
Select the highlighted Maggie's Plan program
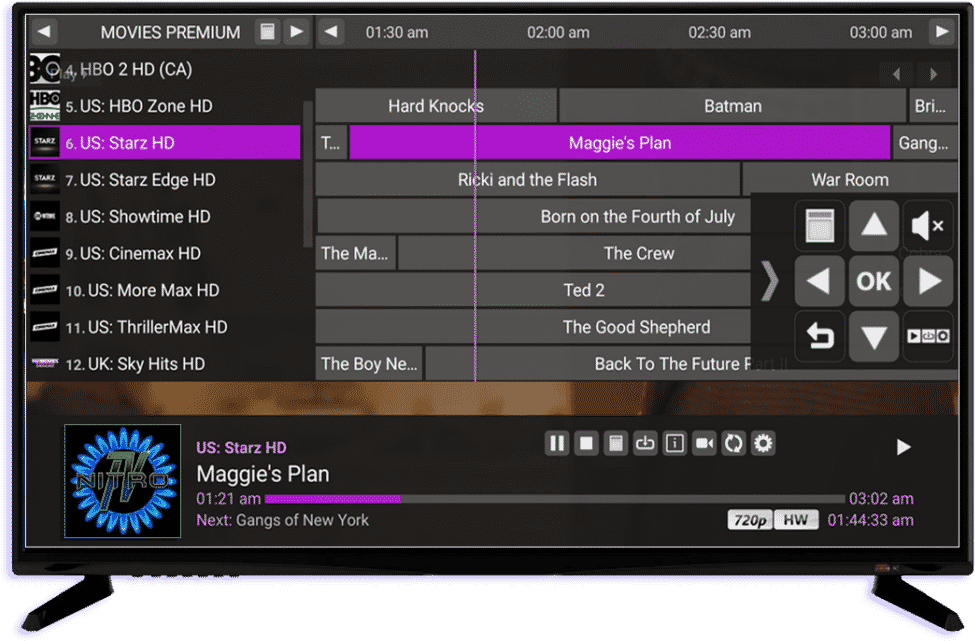(x=620, y=142)
